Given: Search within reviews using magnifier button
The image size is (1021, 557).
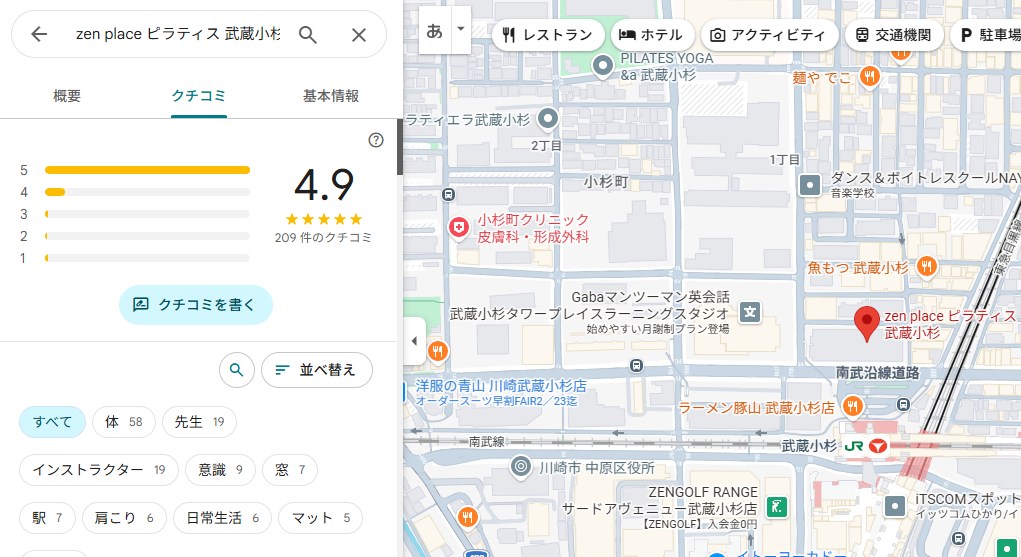Looking at the screenshot, I should 236,370.
